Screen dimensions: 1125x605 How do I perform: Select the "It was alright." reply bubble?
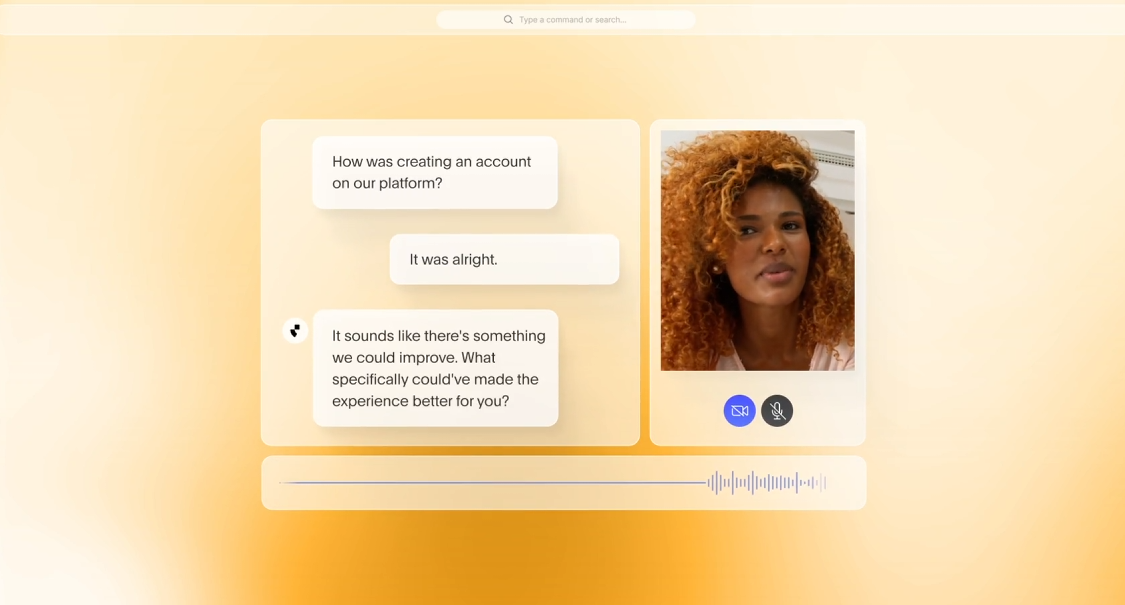[503, 259]
